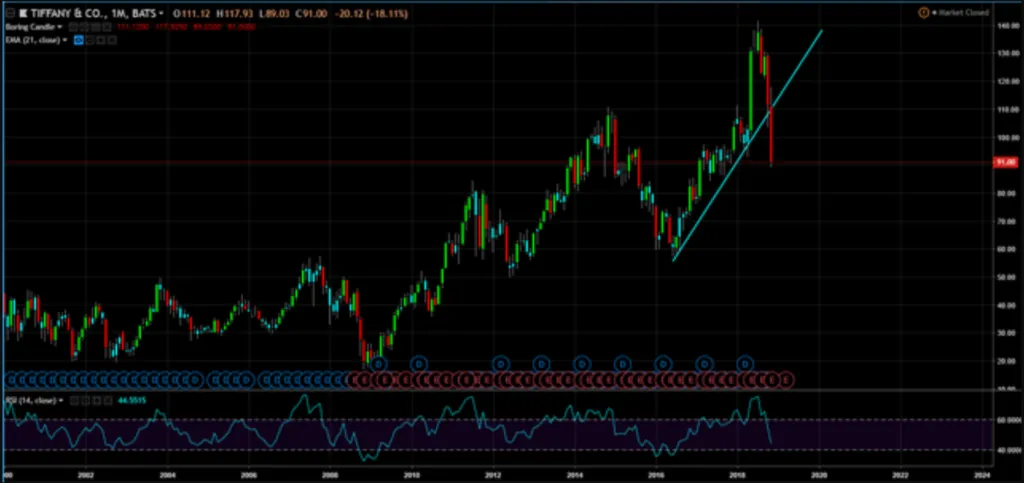
Task: Click the dividend marker near 2009
Action: (378, 362)
